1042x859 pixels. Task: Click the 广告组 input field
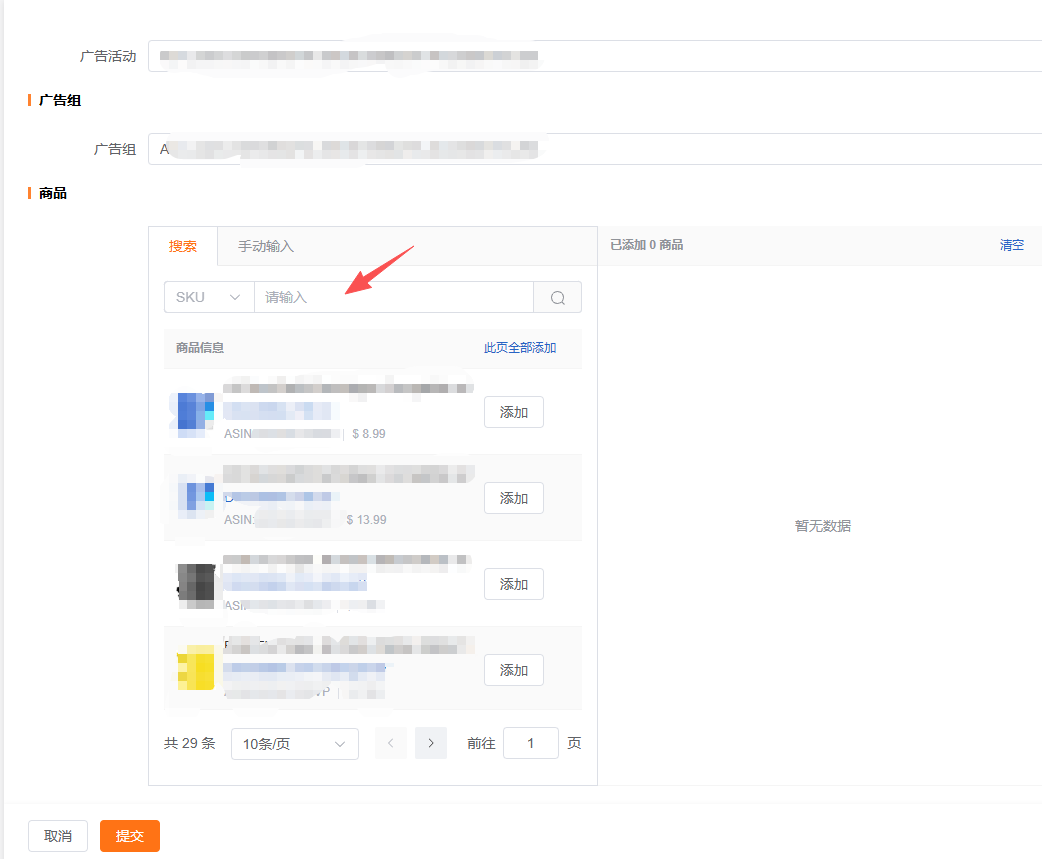point(594,149)
